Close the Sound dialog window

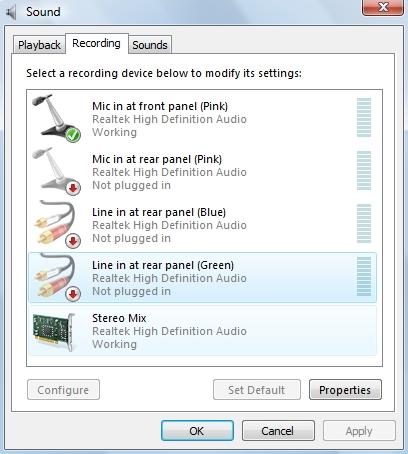tap(383, 7)
